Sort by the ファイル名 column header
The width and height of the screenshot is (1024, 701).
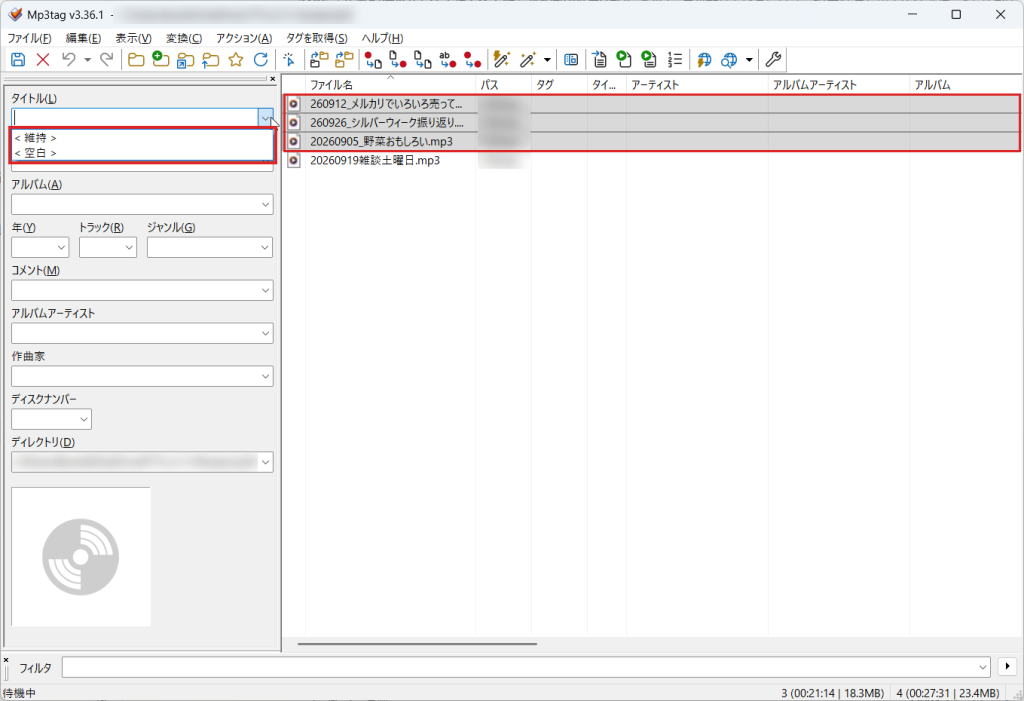click(390, 85)
